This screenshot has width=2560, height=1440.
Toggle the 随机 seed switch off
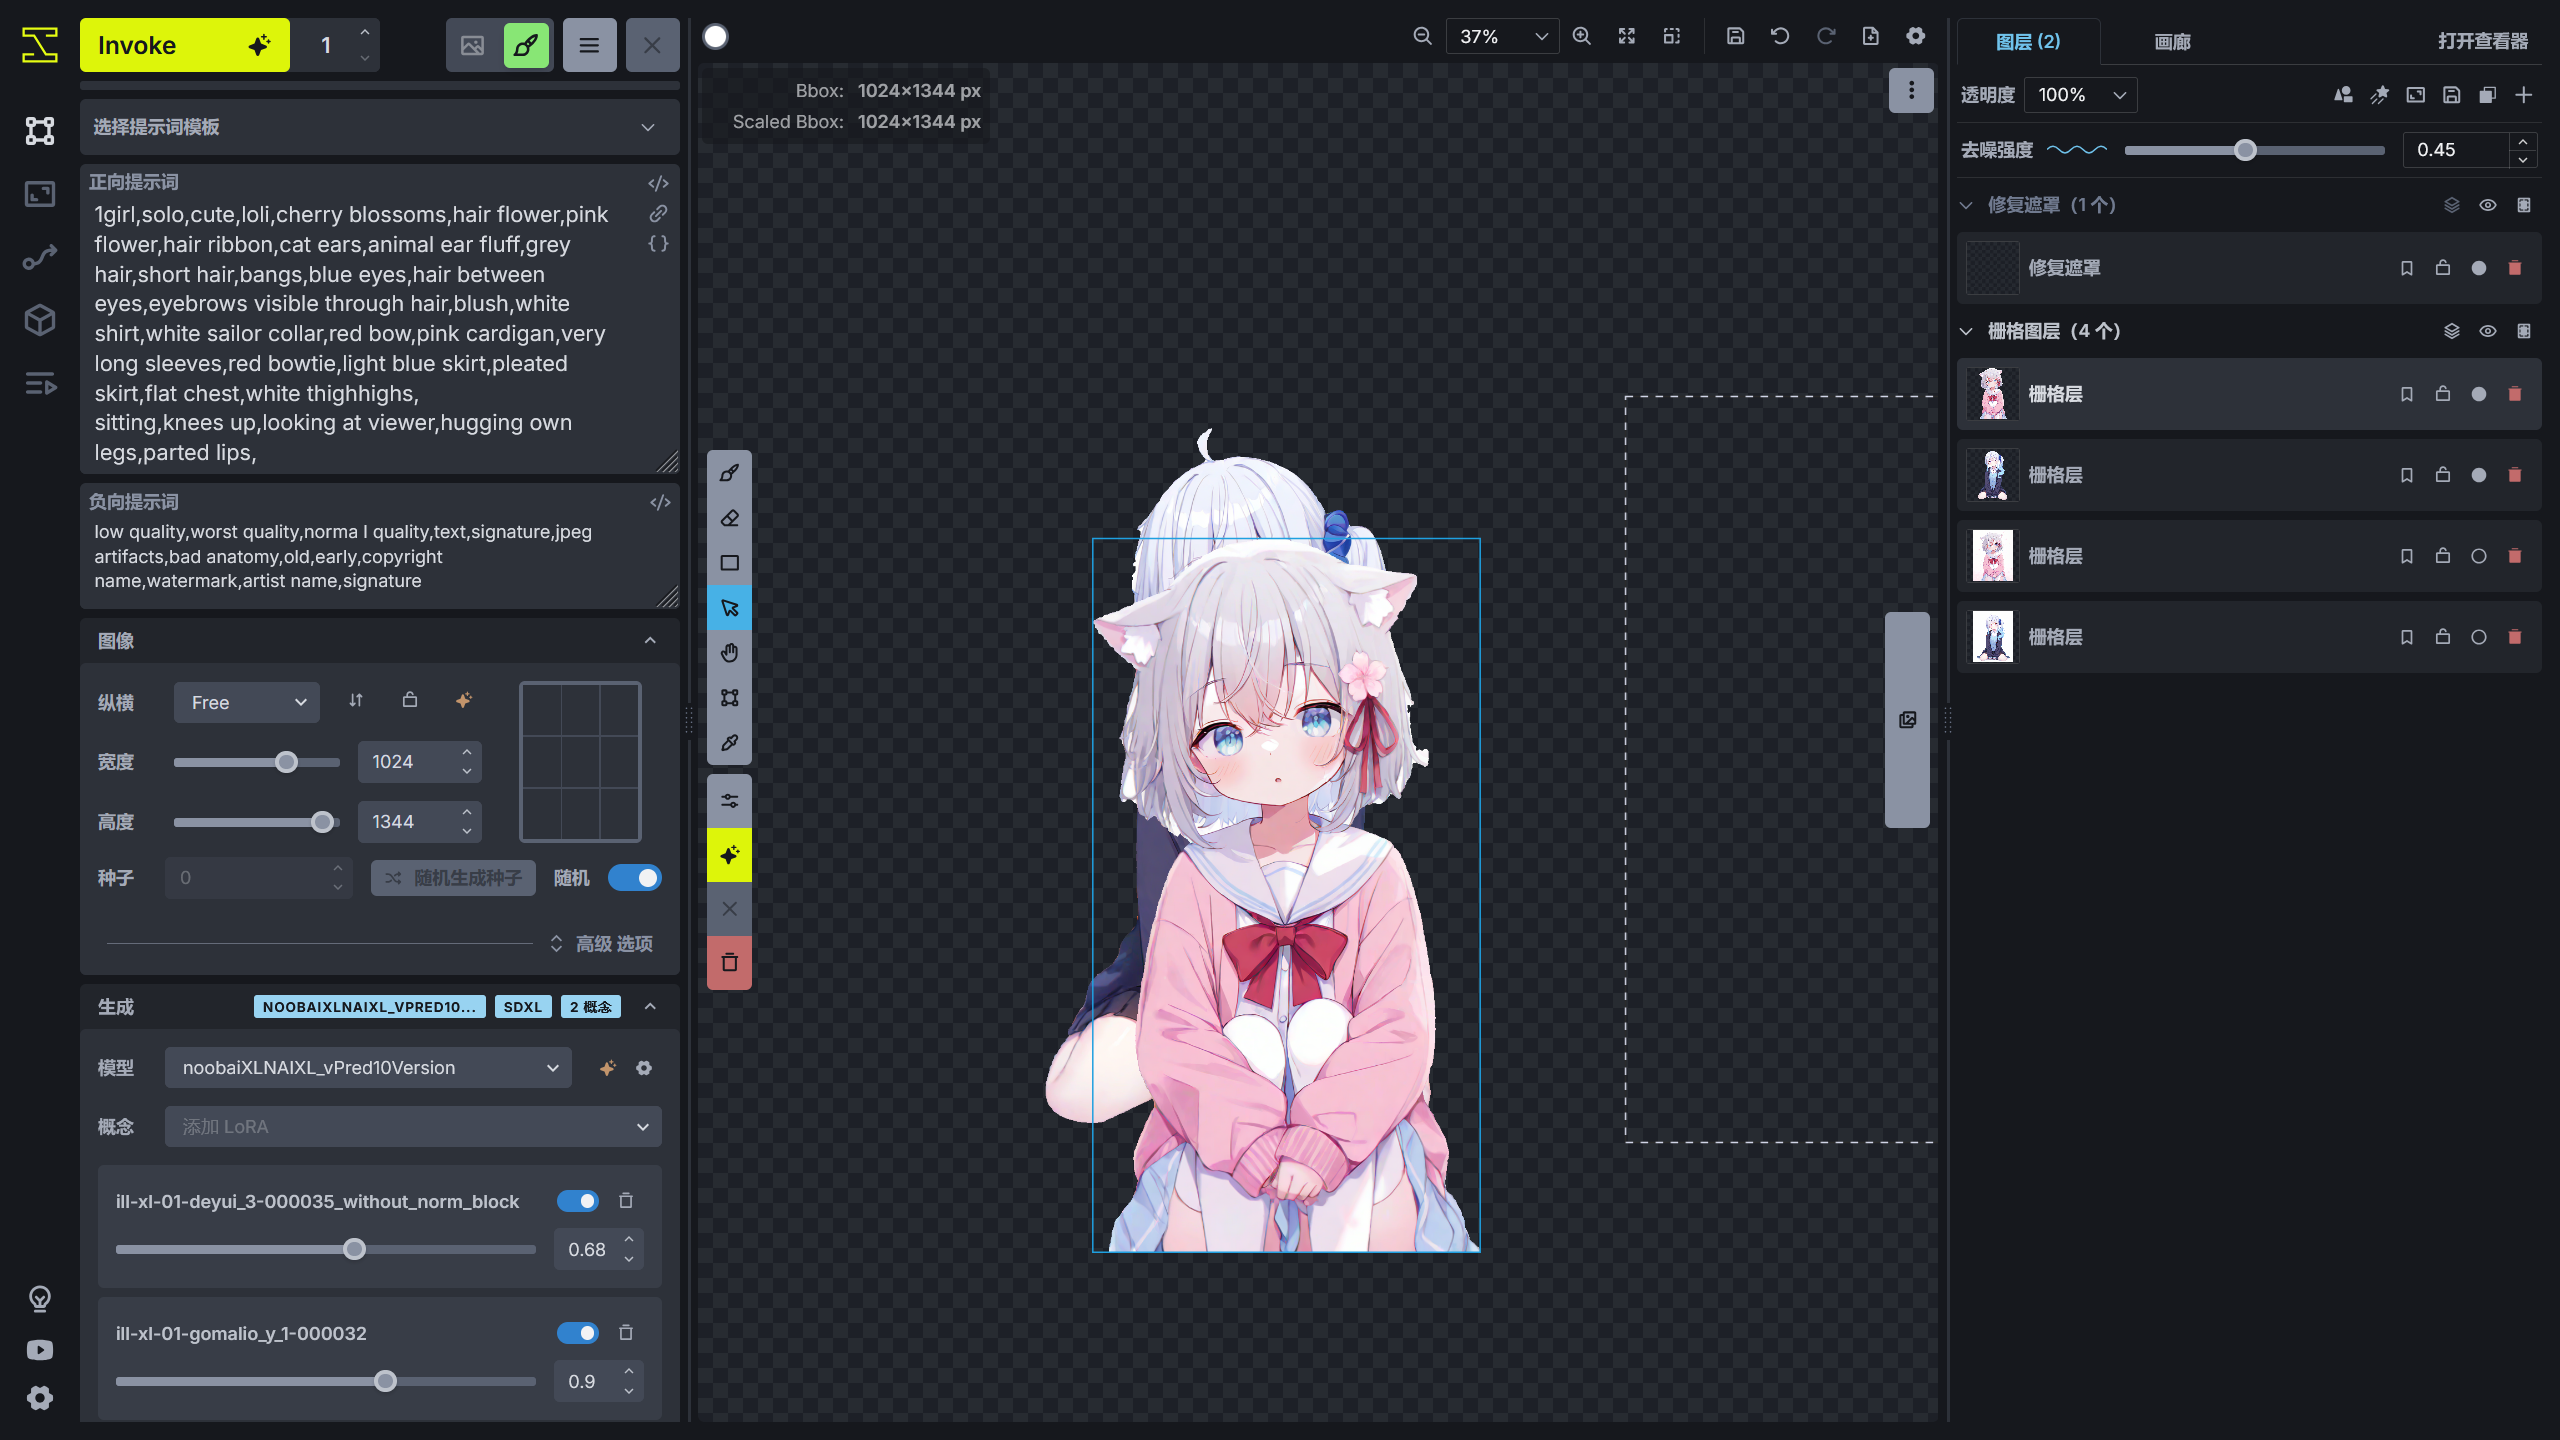[x=635, y=877]
